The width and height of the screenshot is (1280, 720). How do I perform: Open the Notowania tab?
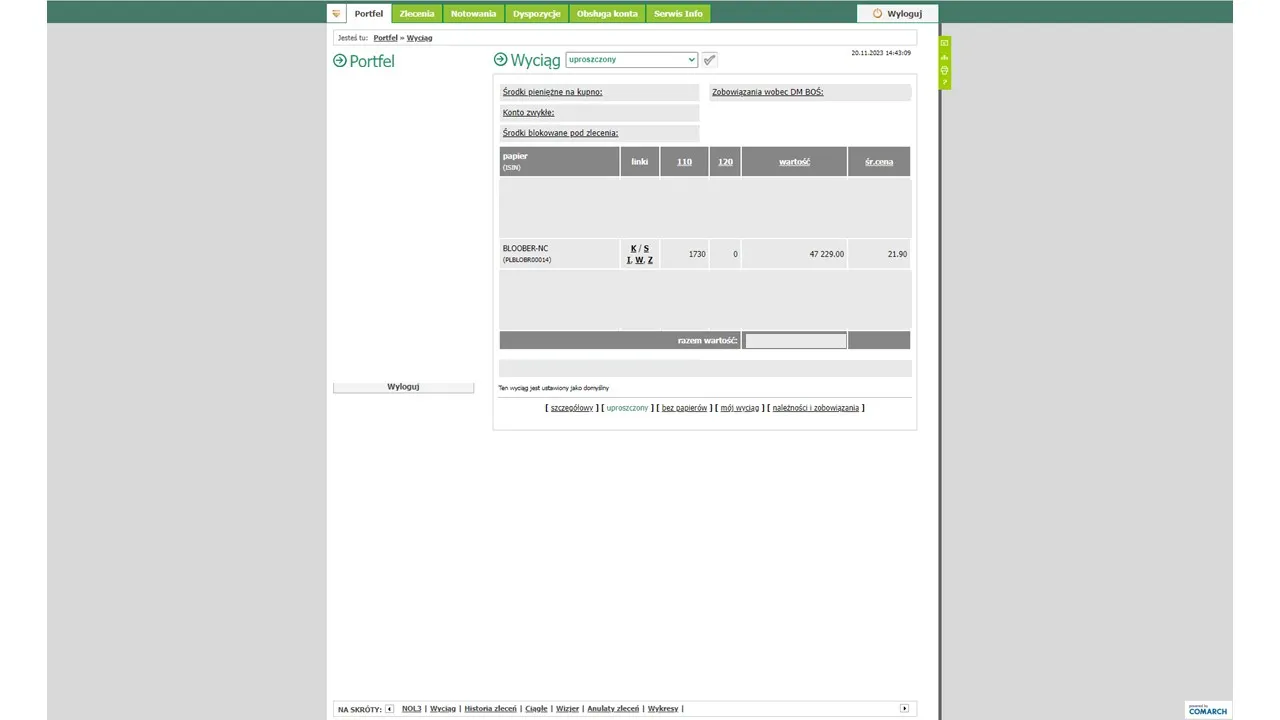pos(473,14)
